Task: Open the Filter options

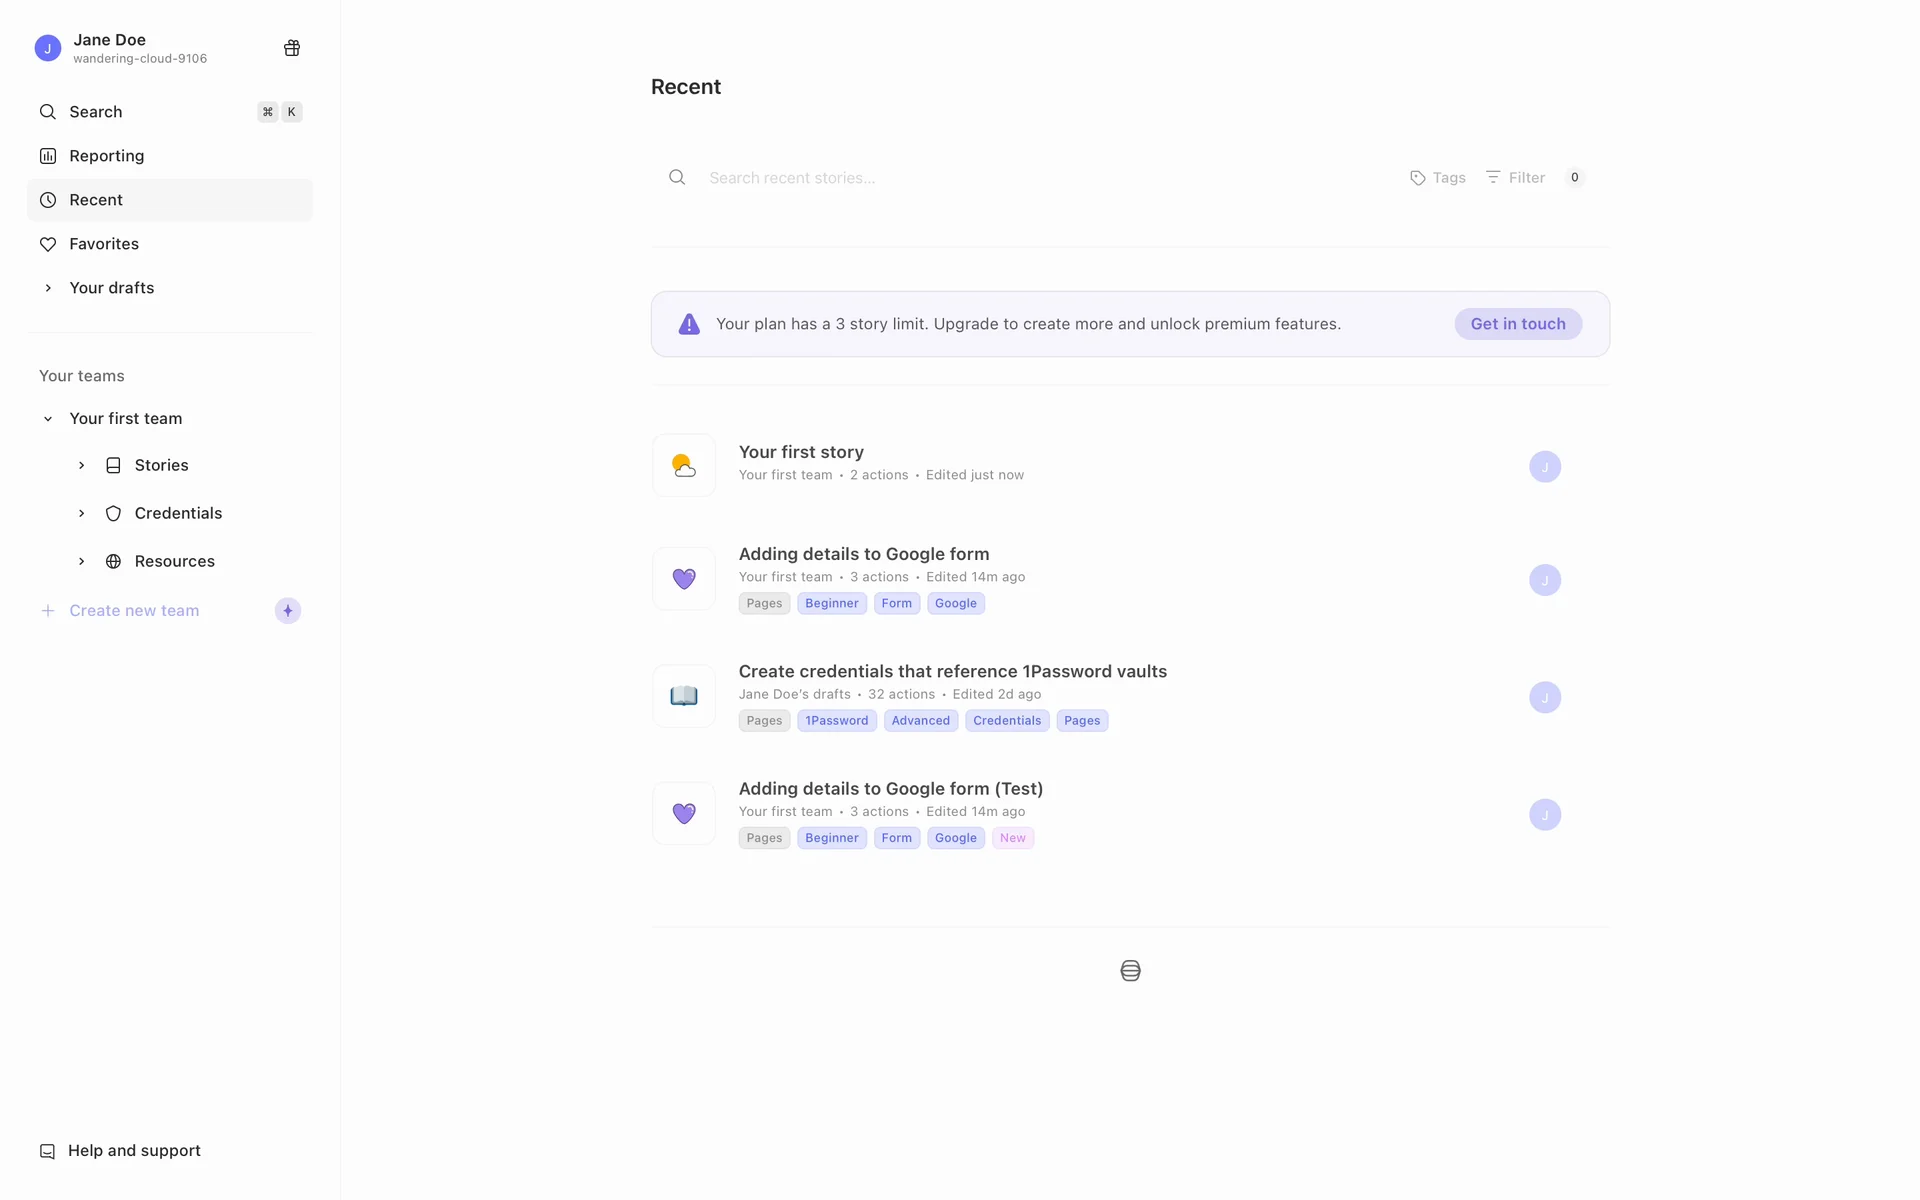Action: (1516, 178)
